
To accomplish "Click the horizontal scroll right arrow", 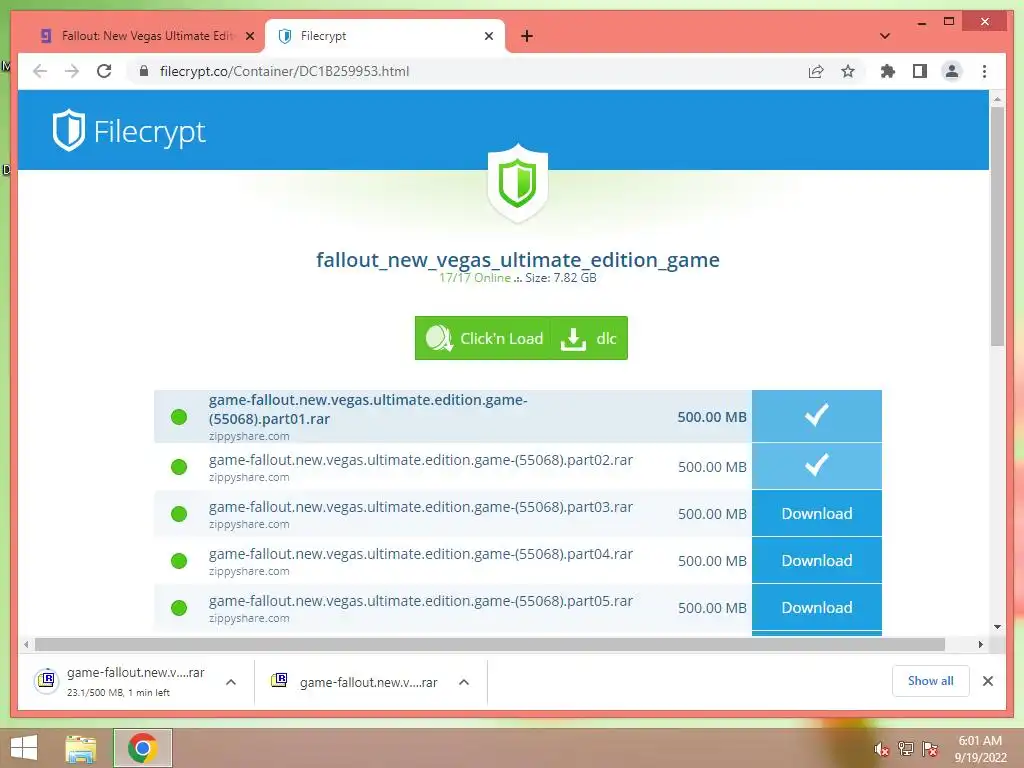I will pos(980,645).
